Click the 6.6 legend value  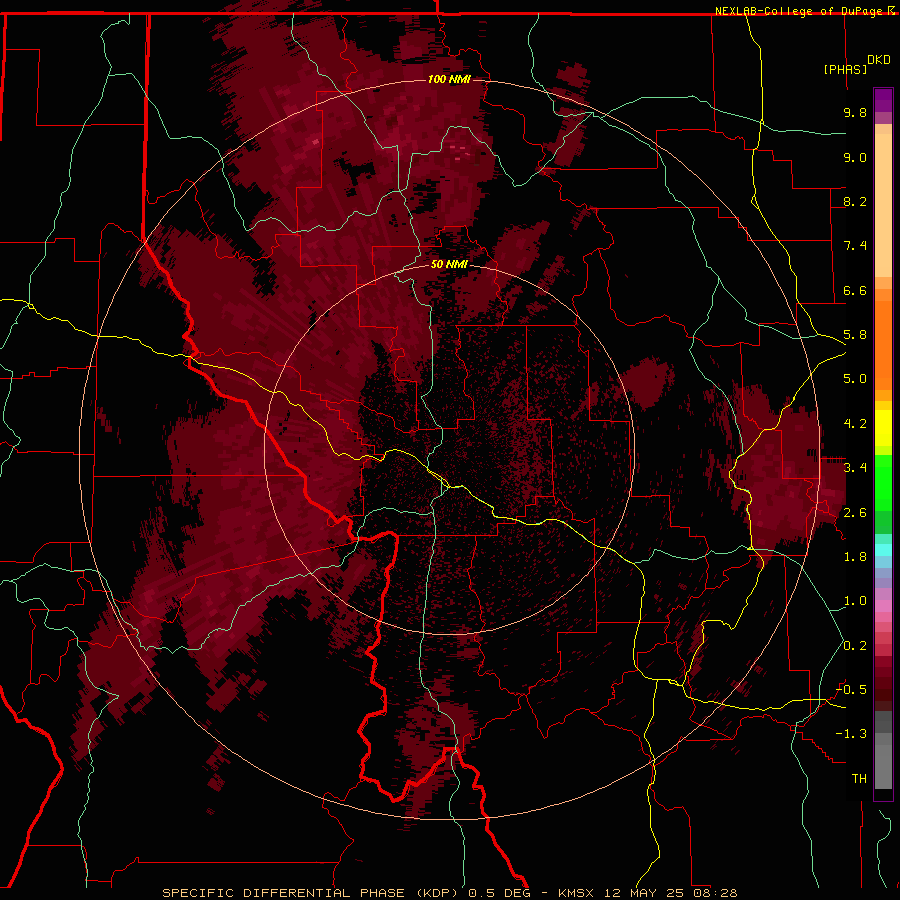pyautogui.click(x=855, y=290)
